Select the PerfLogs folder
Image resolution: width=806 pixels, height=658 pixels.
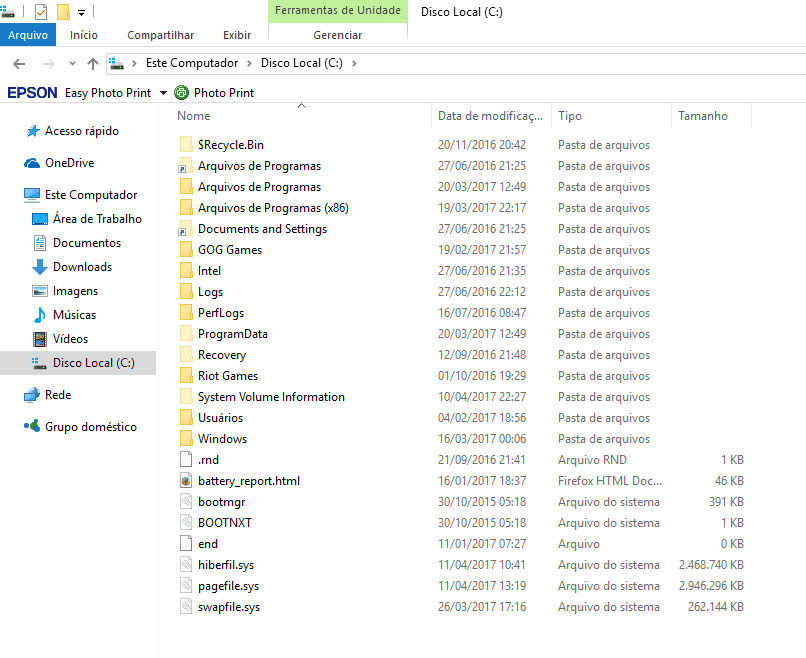click(x=221, y=313)
